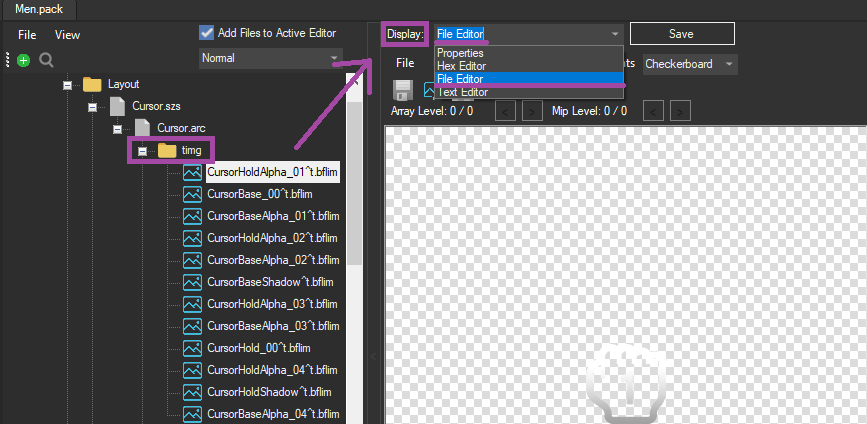This screenshot has width=867, height=424.
Task: Choose Properties from the Display list
Action: pyautogui.click(x=461, y=53)
